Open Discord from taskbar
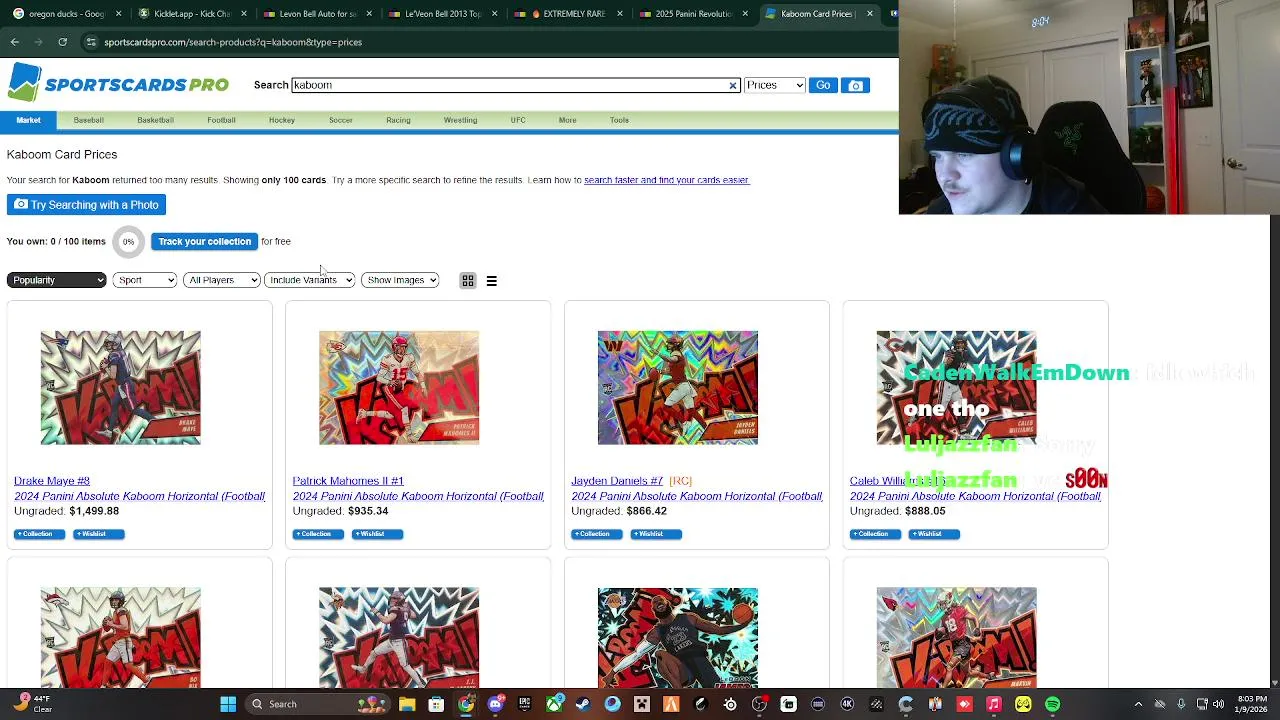This screenshot has width=1280, height=720. (495, 704)
